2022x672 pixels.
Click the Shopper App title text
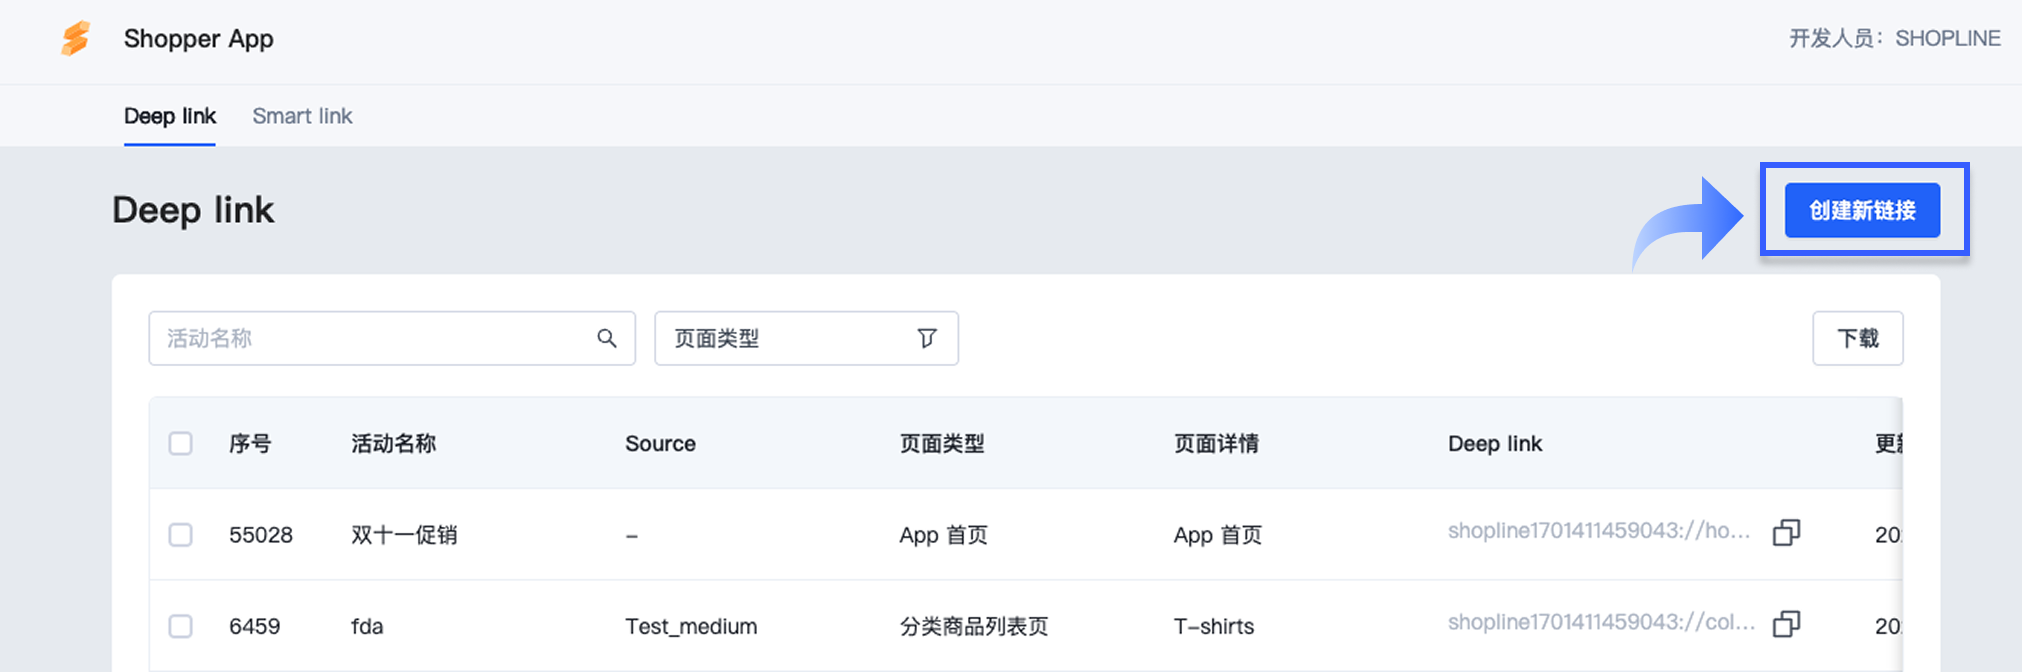198,39
